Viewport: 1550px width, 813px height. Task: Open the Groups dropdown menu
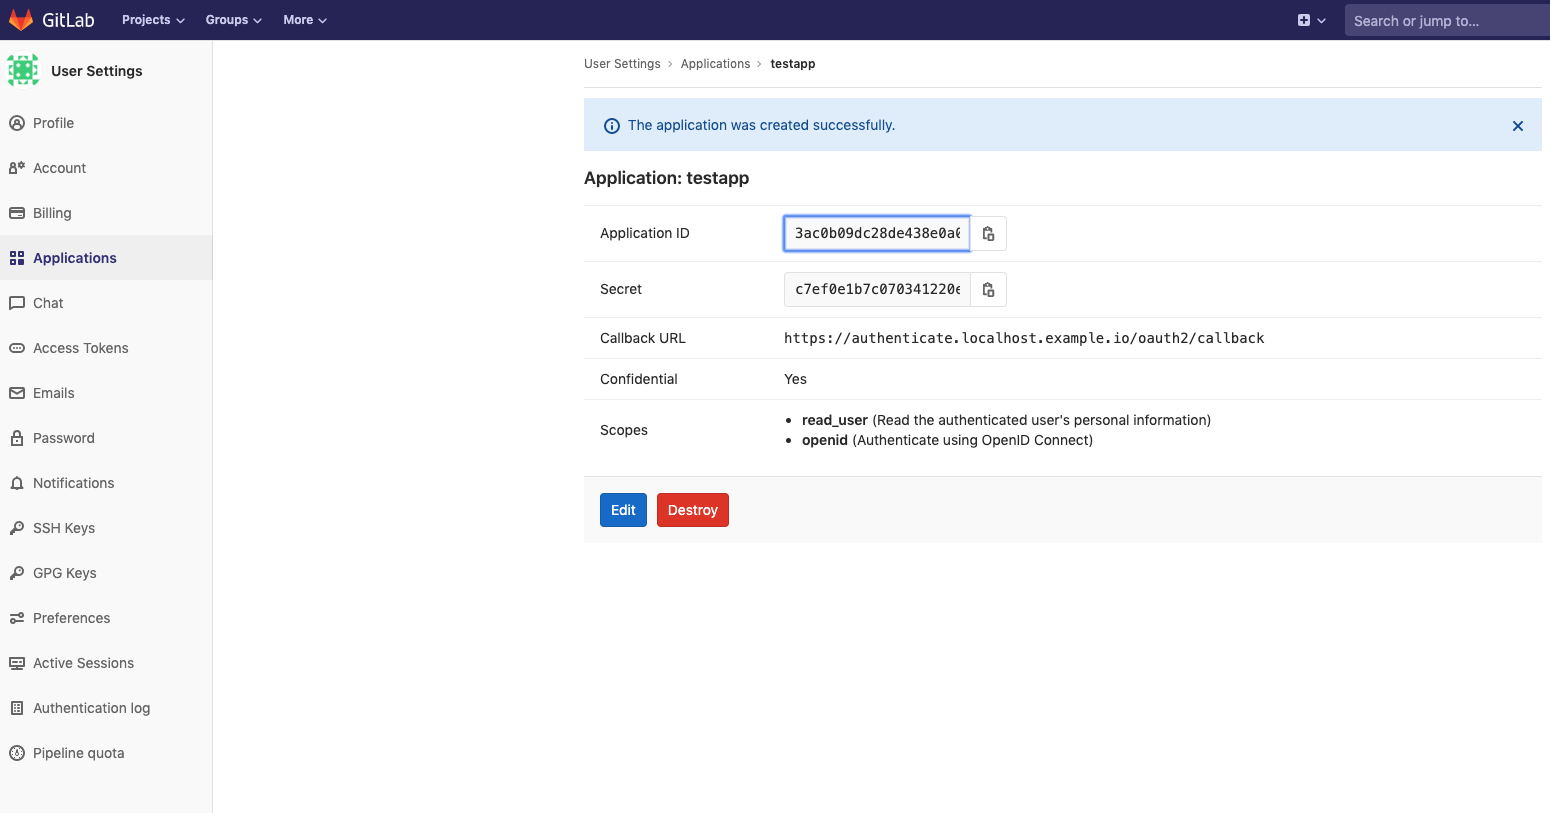233,20
